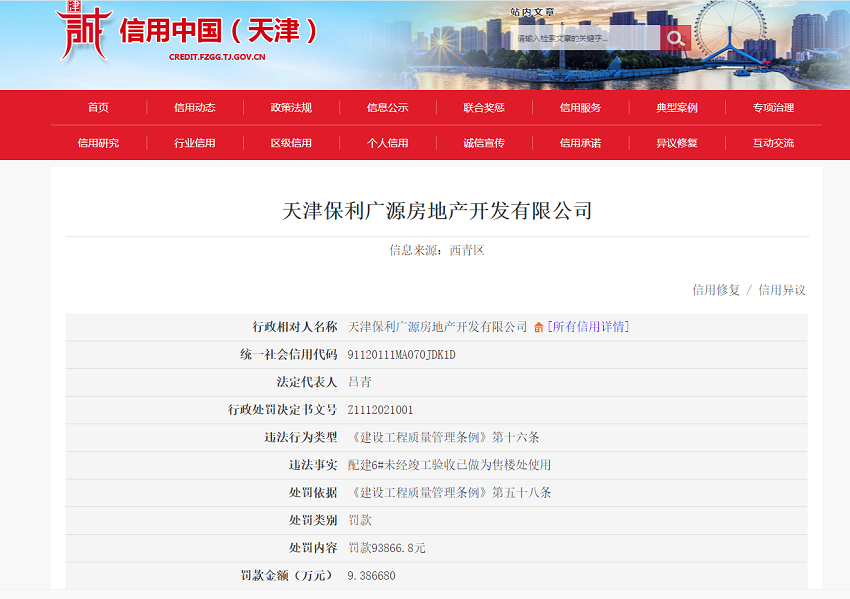Click the 信用修复 link

click(x=716, y=290)
